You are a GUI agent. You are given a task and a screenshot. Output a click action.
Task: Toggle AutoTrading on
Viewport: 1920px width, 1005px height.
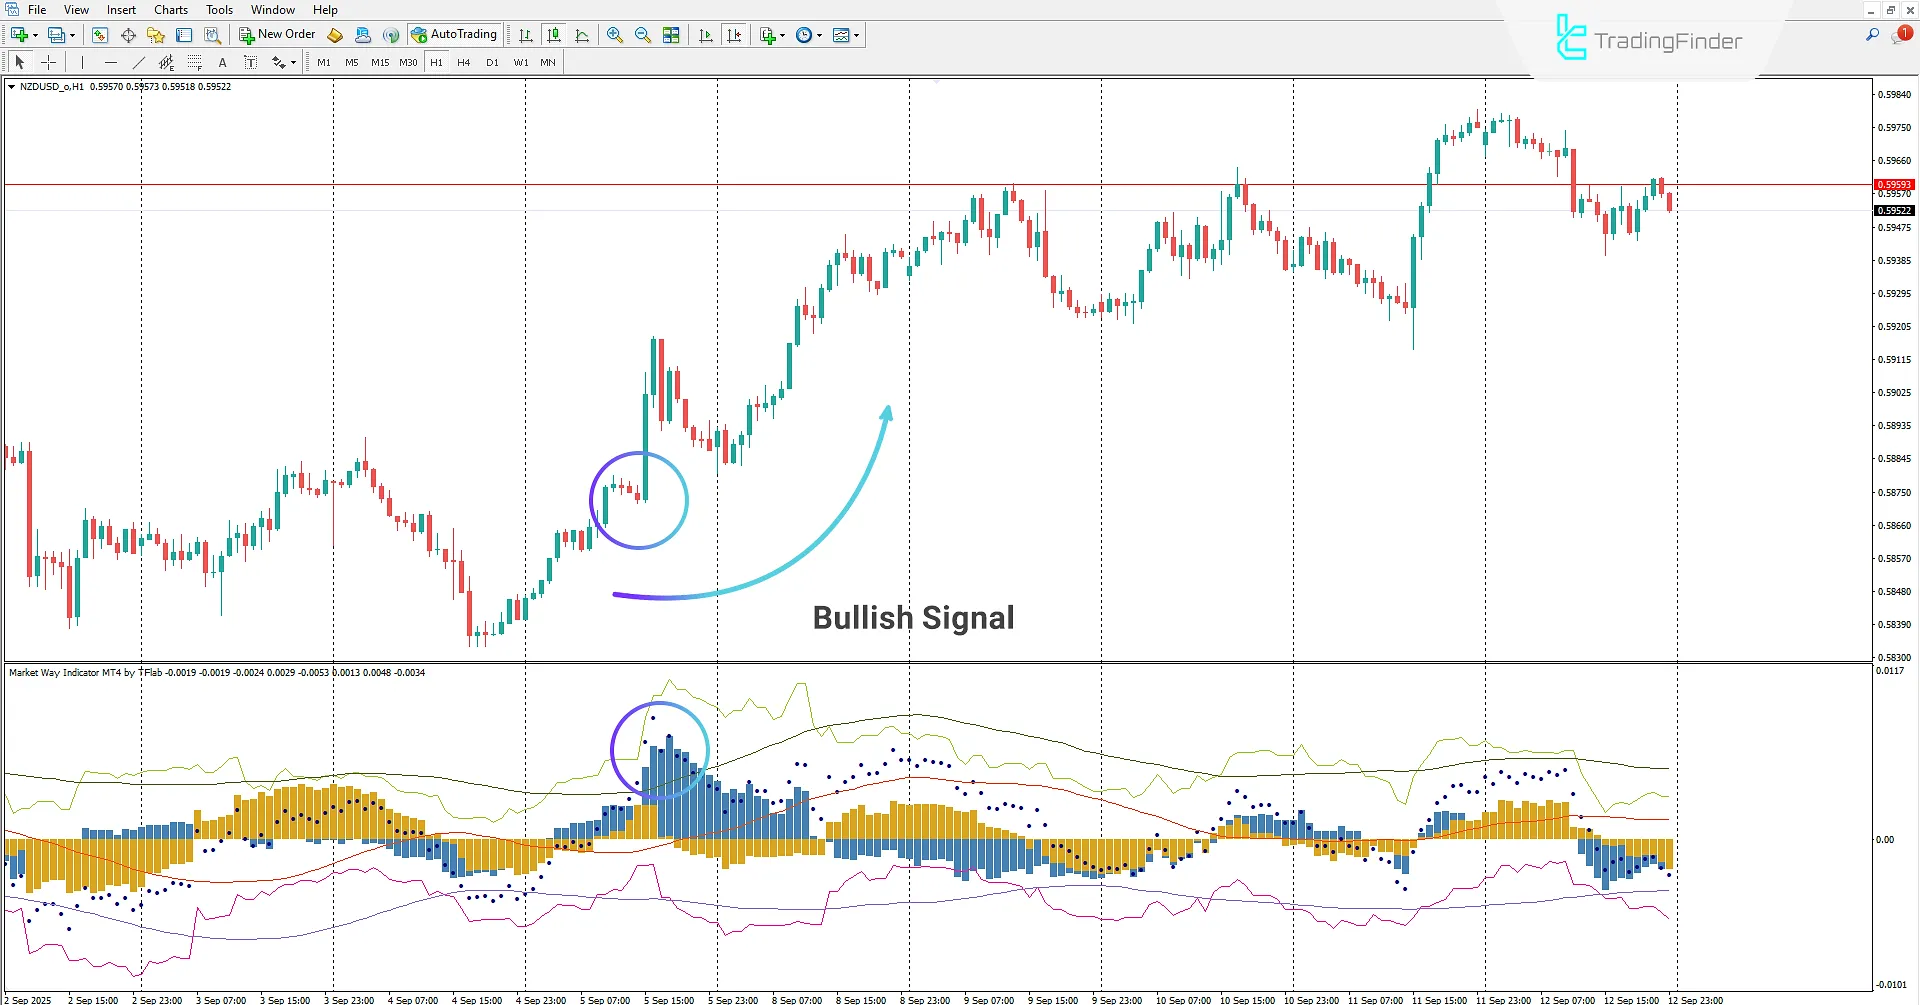[x=455, y=35]
